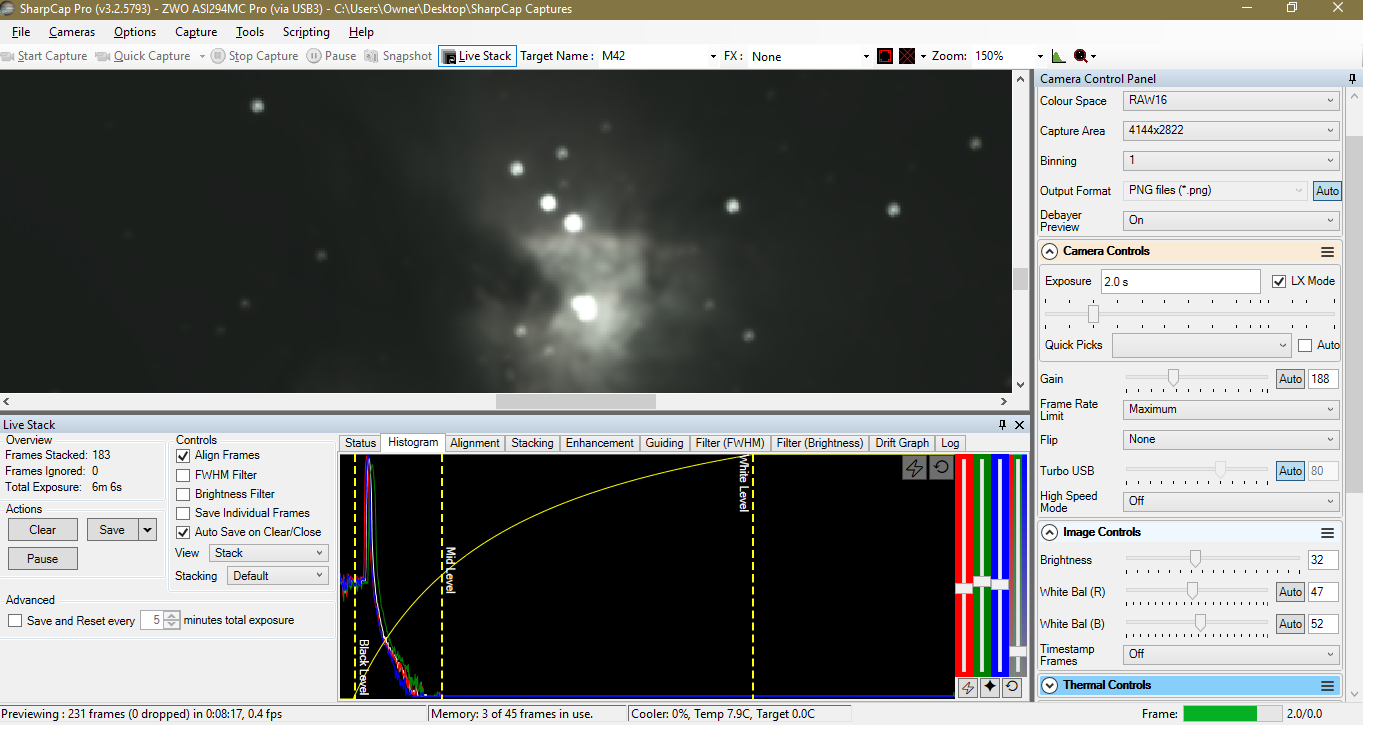Toggle the Live Stack tool
The image size is (1375, 739).
(x=477, y=56)
